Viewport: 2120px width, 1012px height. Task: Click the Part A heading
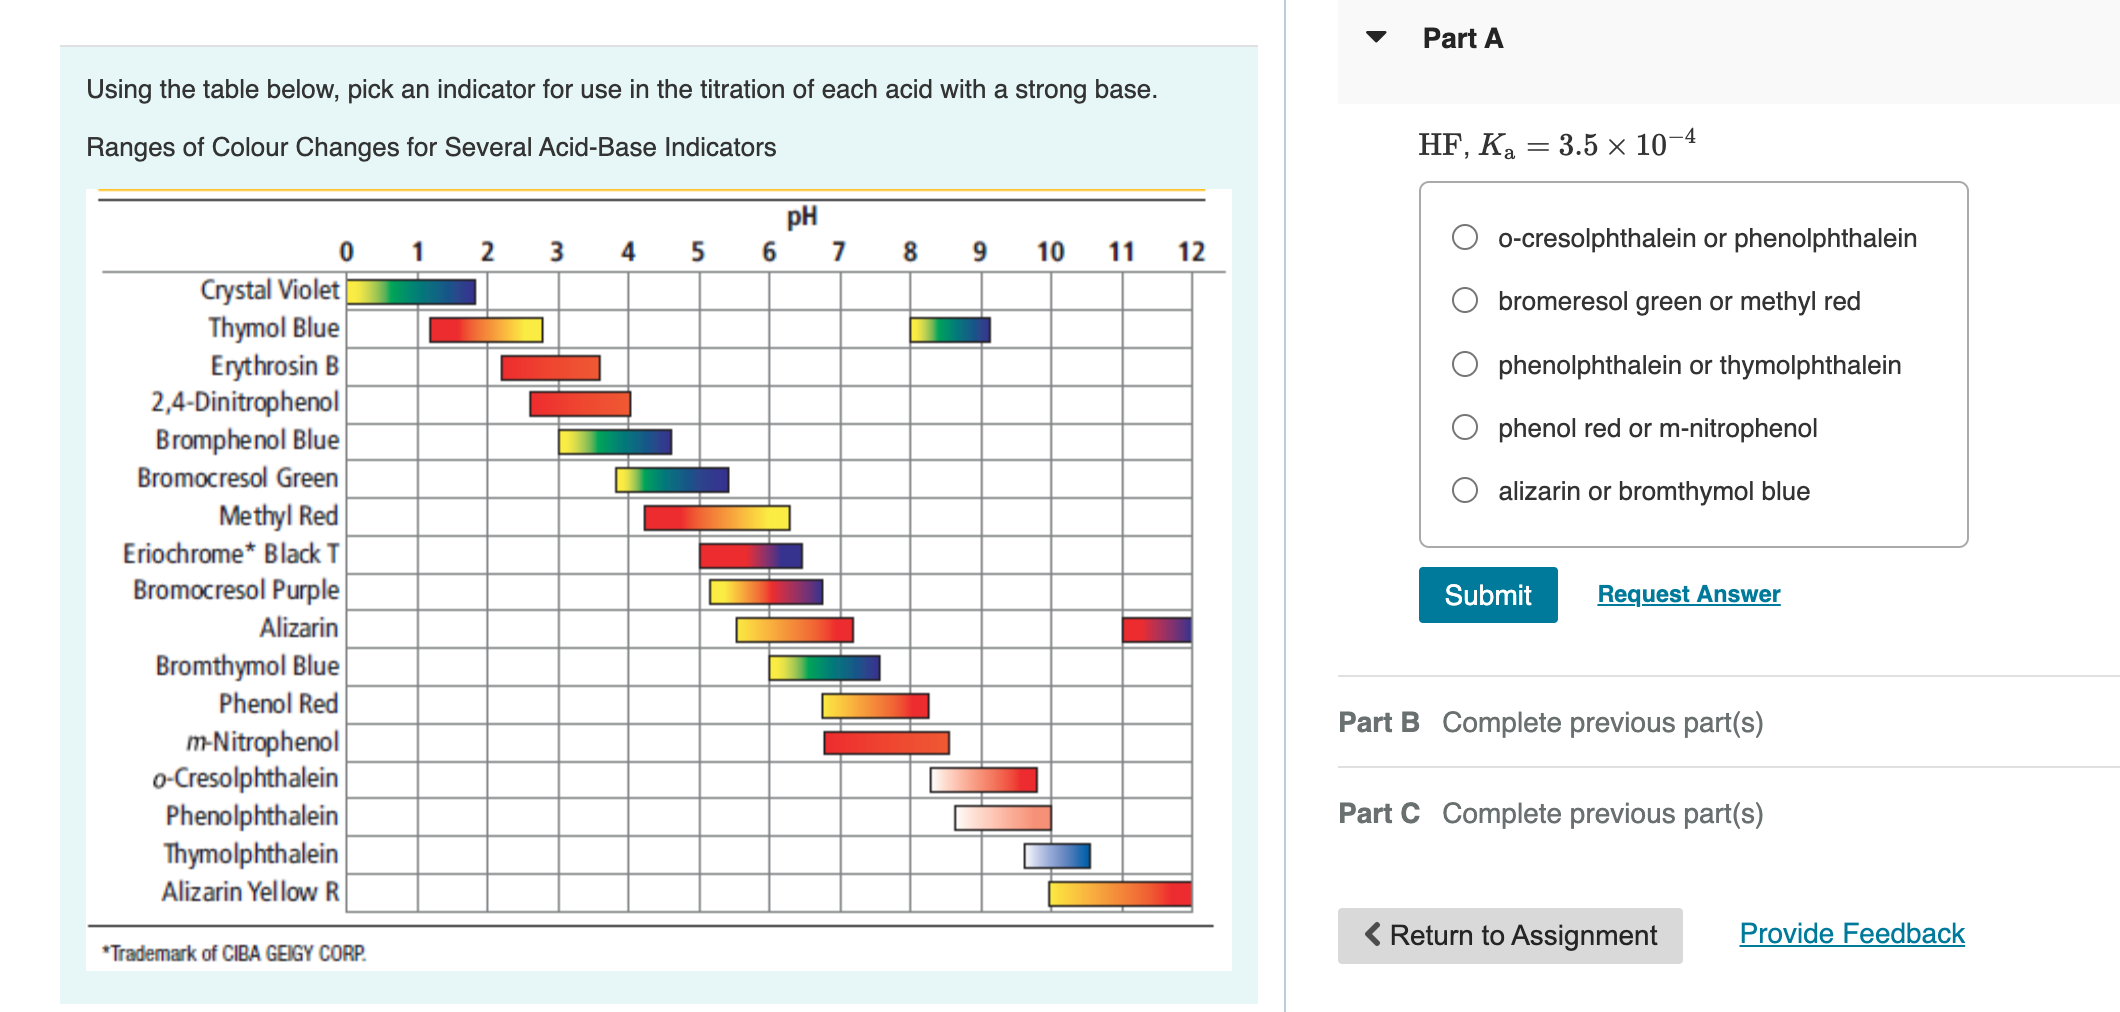(x=1461, y=38)
